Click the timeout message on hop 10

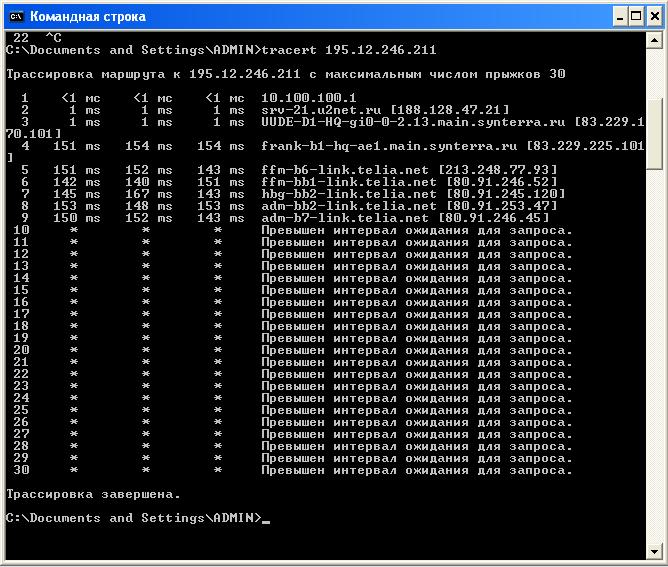point(416,230)
